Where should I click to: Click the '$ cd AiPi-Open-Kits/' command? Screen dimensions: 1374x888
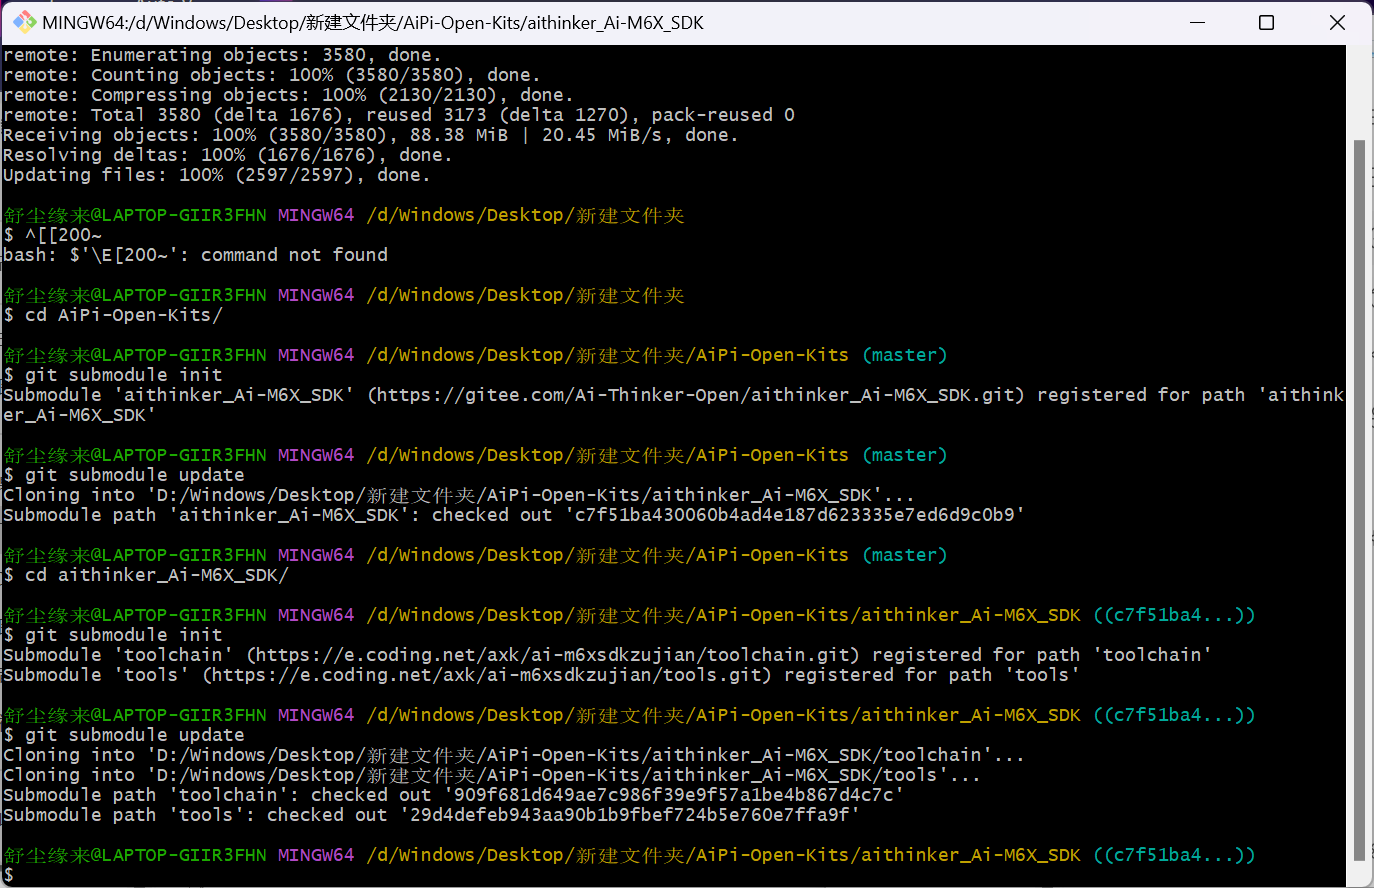(113, 315)
